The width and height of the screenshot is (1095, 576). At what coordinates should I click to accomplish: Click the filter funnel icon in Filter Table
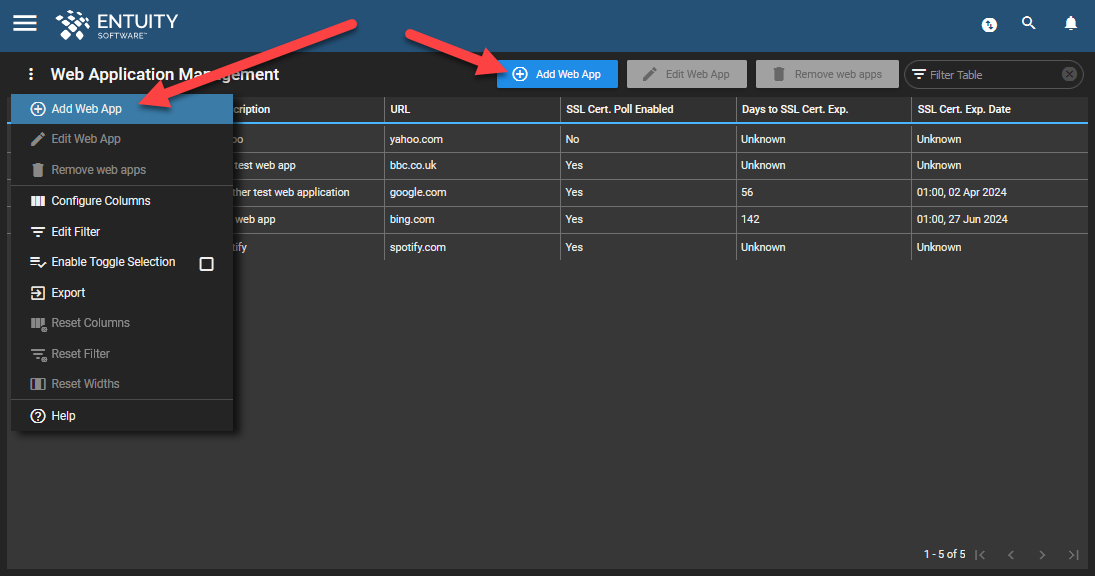[x=919, y=74]
